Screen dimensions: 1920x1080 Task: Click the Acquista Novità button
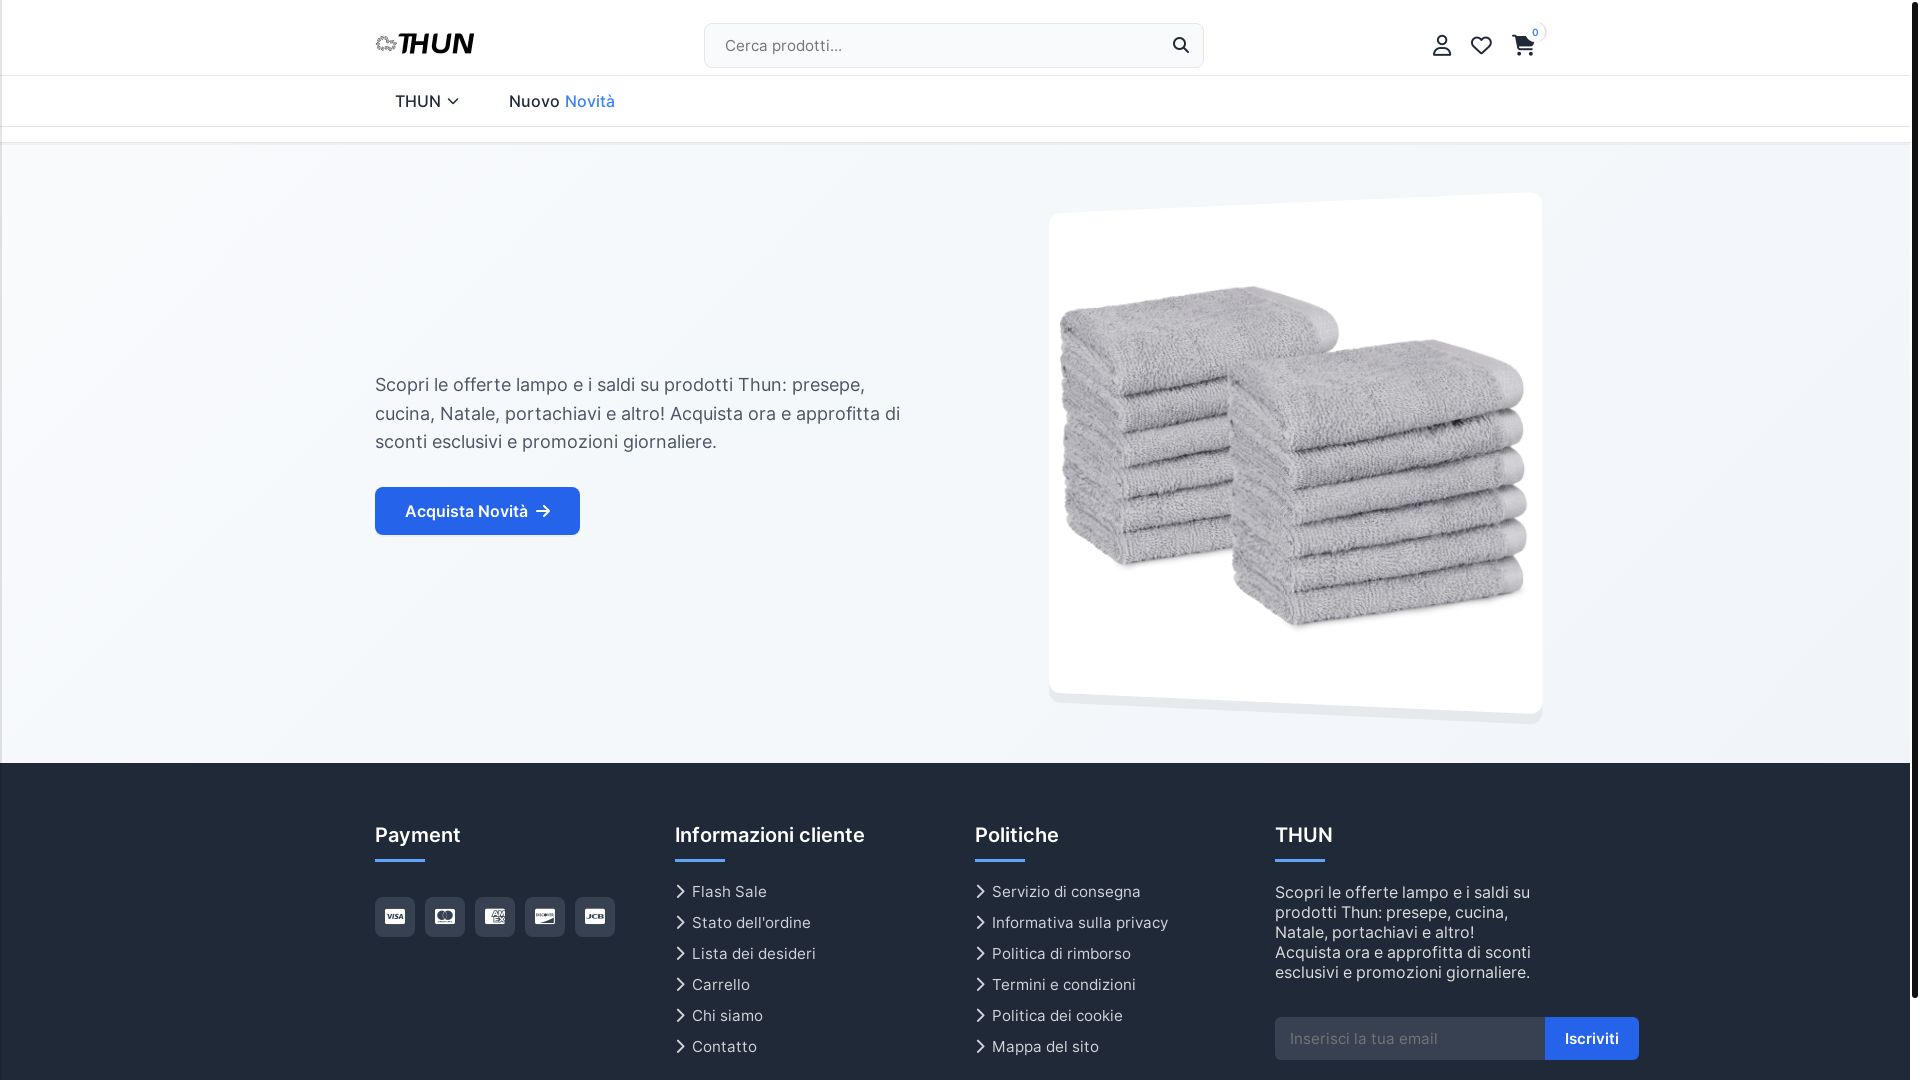coord(477,511)
